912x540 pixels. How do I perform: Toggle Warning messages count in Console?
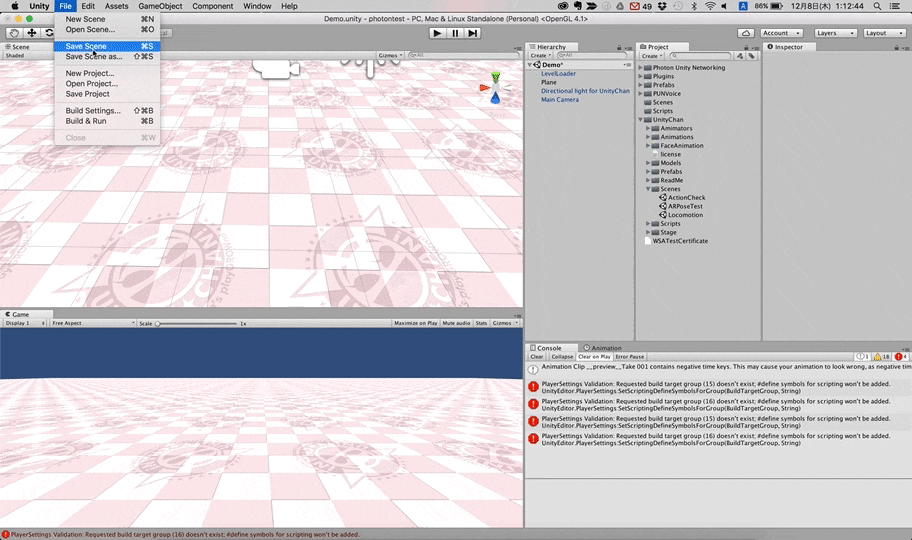[x=881, y=357]
